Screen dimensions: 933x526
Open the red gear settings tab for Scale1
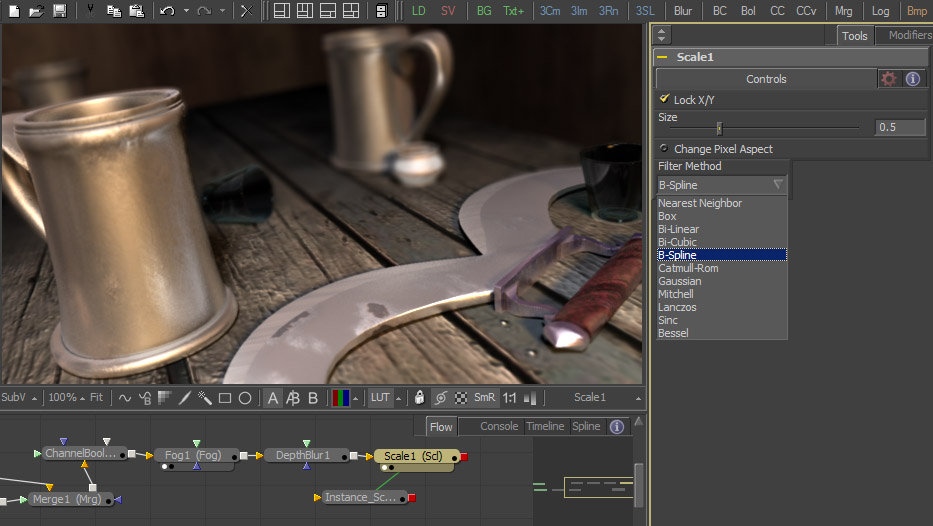pyautogui.click(x=888, y=79)
